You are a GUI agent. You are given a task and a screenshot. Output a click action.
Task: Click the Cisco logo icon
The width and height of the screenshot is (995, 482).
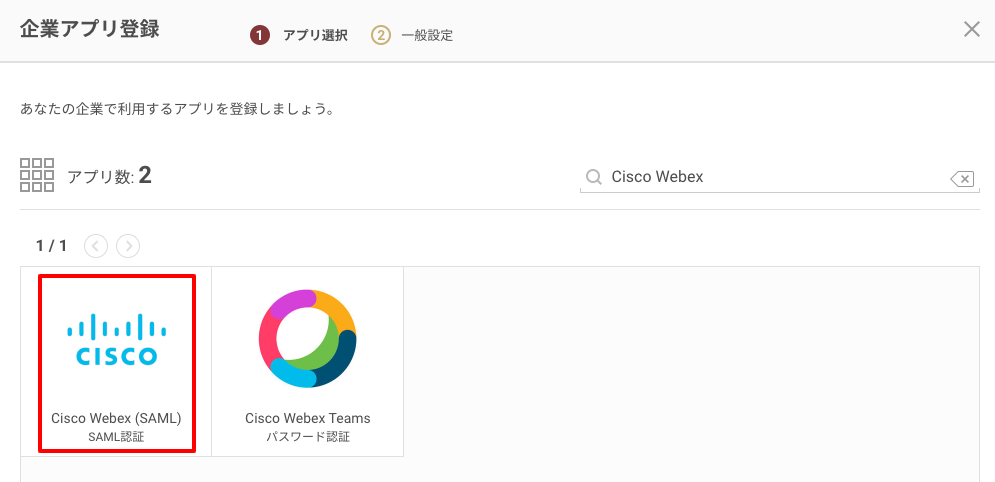coord(117,339)
